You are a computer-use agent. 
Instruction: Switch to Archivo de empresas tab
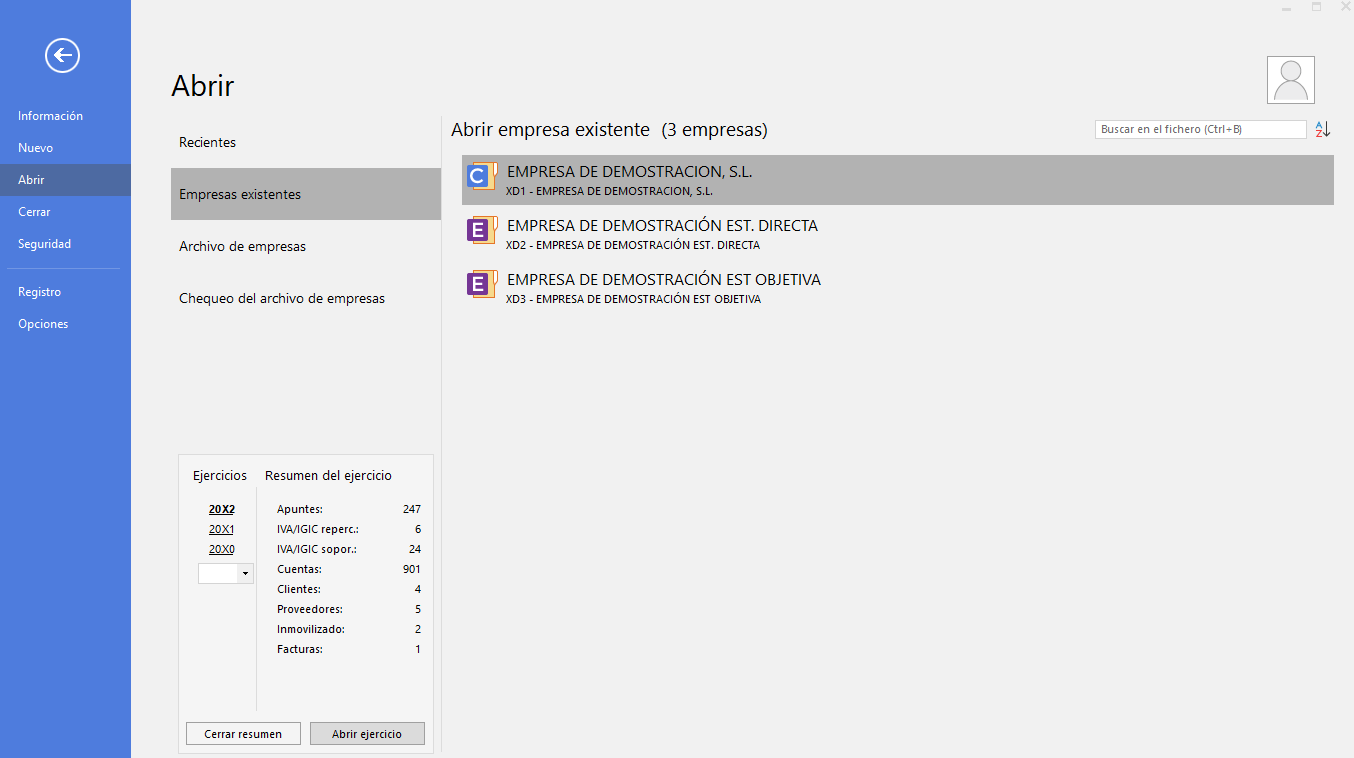point(306,246)
